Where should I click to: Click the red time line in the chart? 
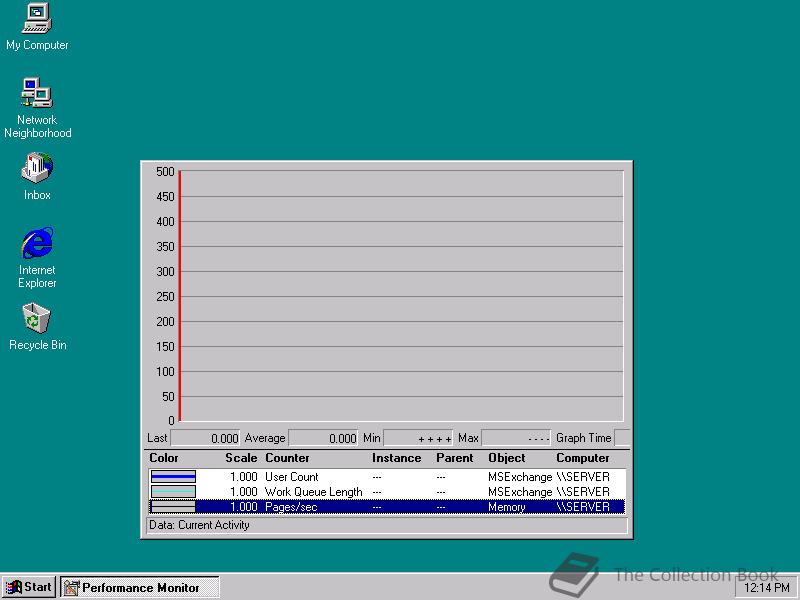(x=180, y=296)
